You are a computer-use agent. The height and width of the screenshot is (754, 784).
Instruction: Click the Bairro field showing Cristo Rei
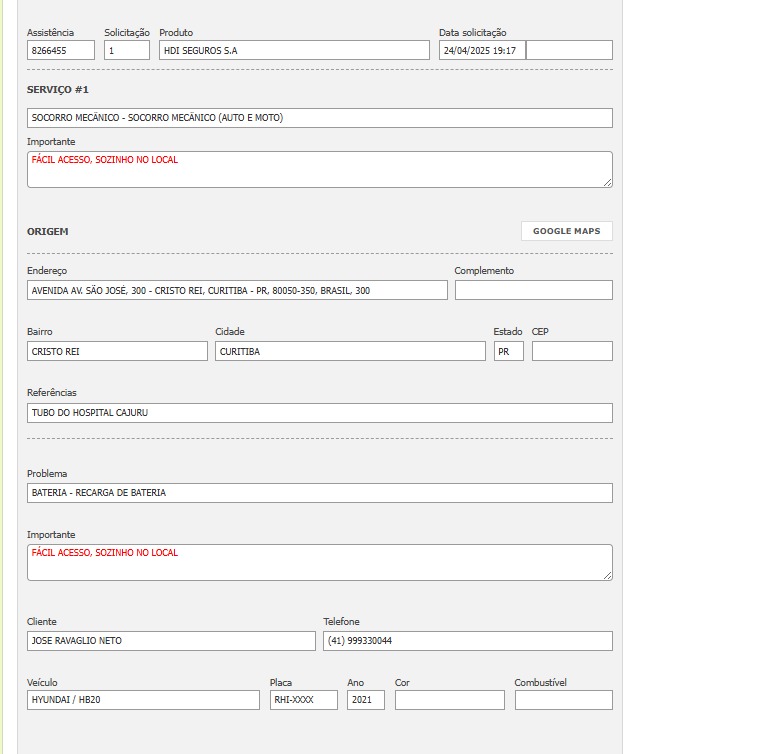117,351
